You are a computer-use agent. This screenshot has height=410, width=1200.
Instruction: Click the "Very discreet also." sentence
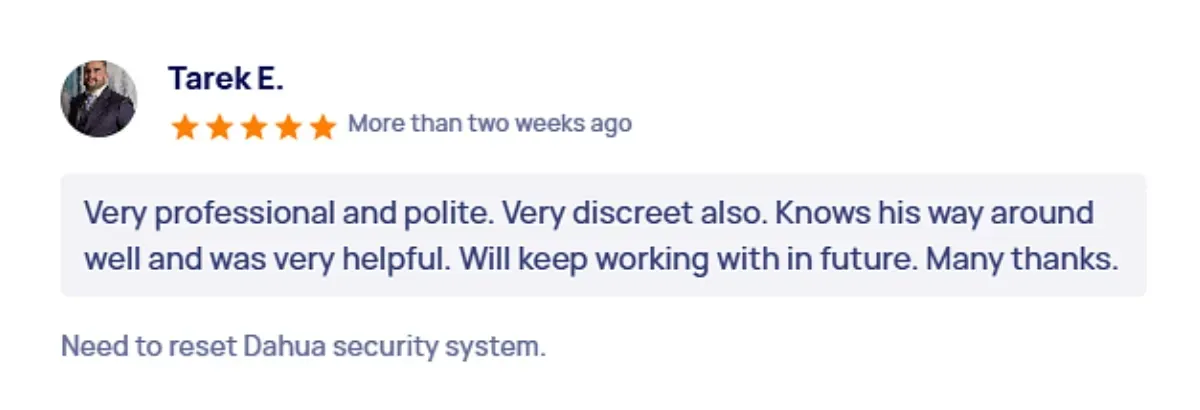(x=633, y=213)
